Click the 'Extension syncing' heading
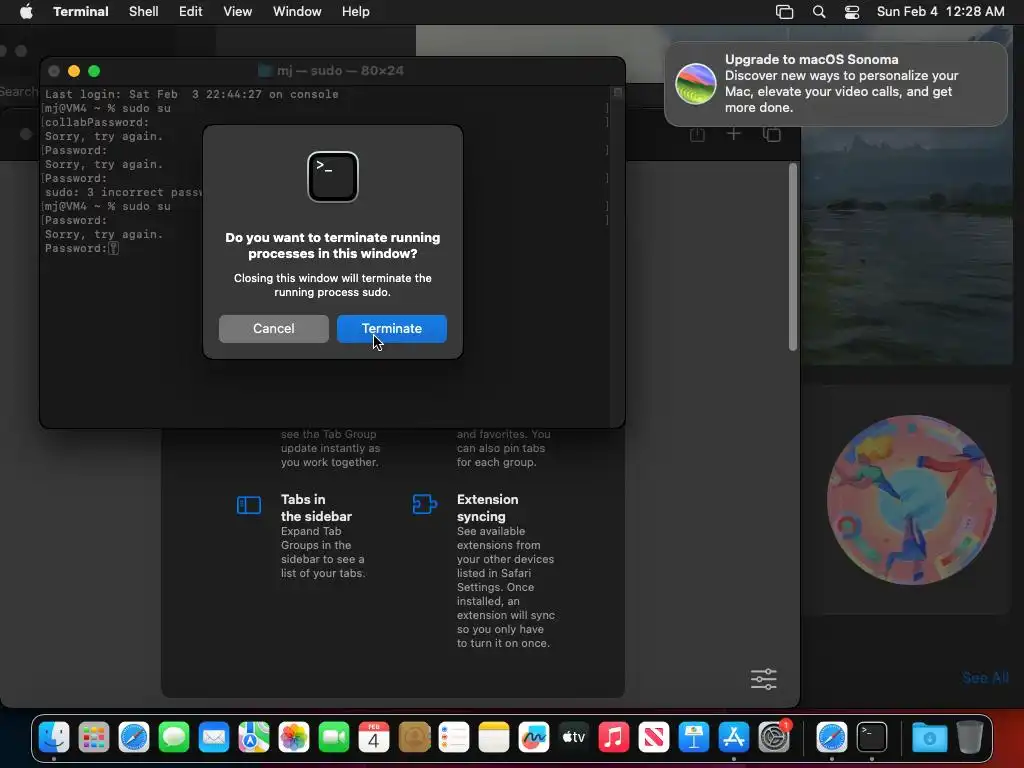This screenshot has width=1024, height=768. pyautogui.click(x=488, y=508)
